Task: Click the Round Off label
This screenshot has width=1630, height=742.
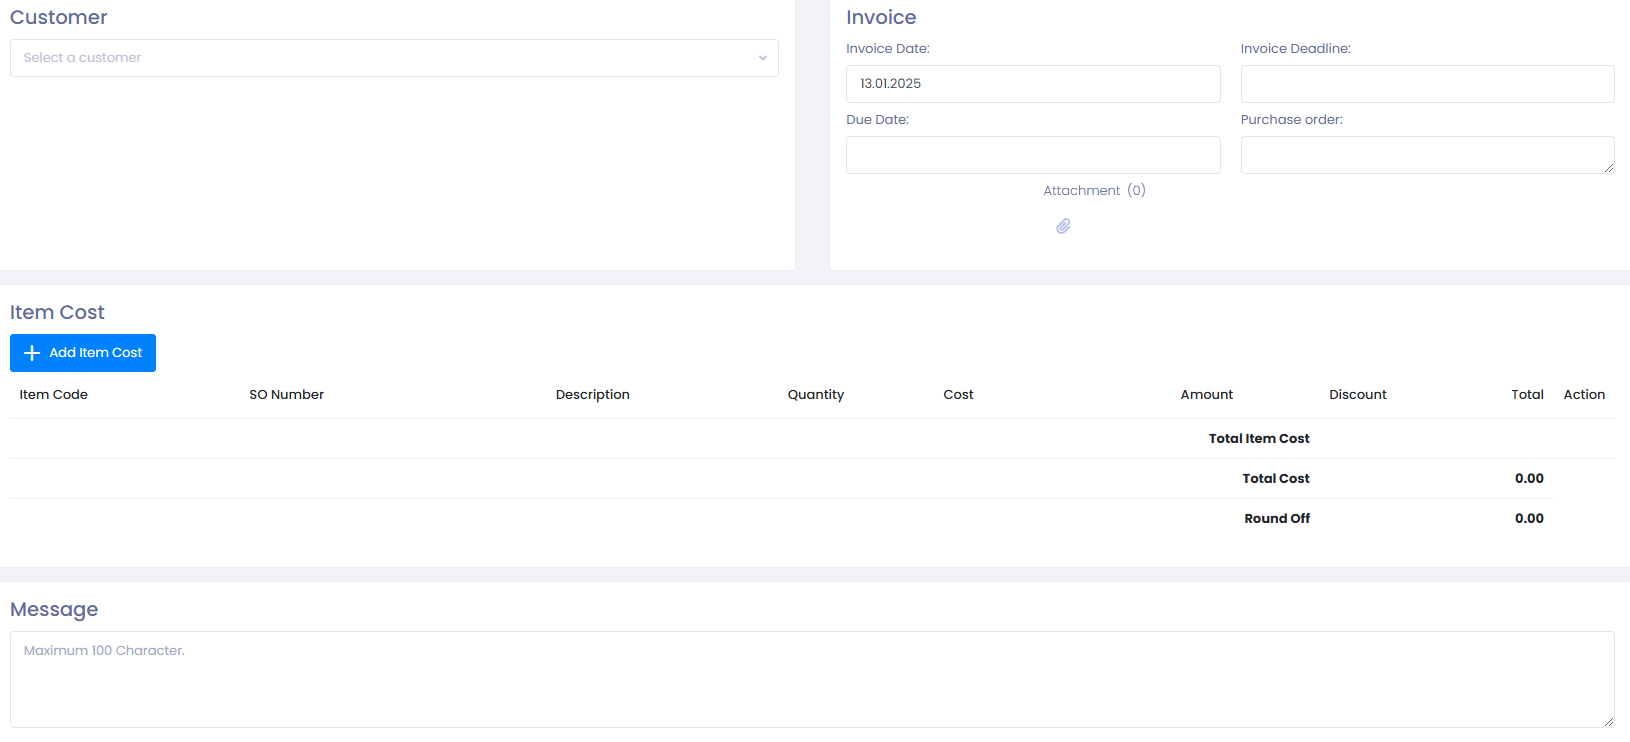Action: [x=1277, y=519]
